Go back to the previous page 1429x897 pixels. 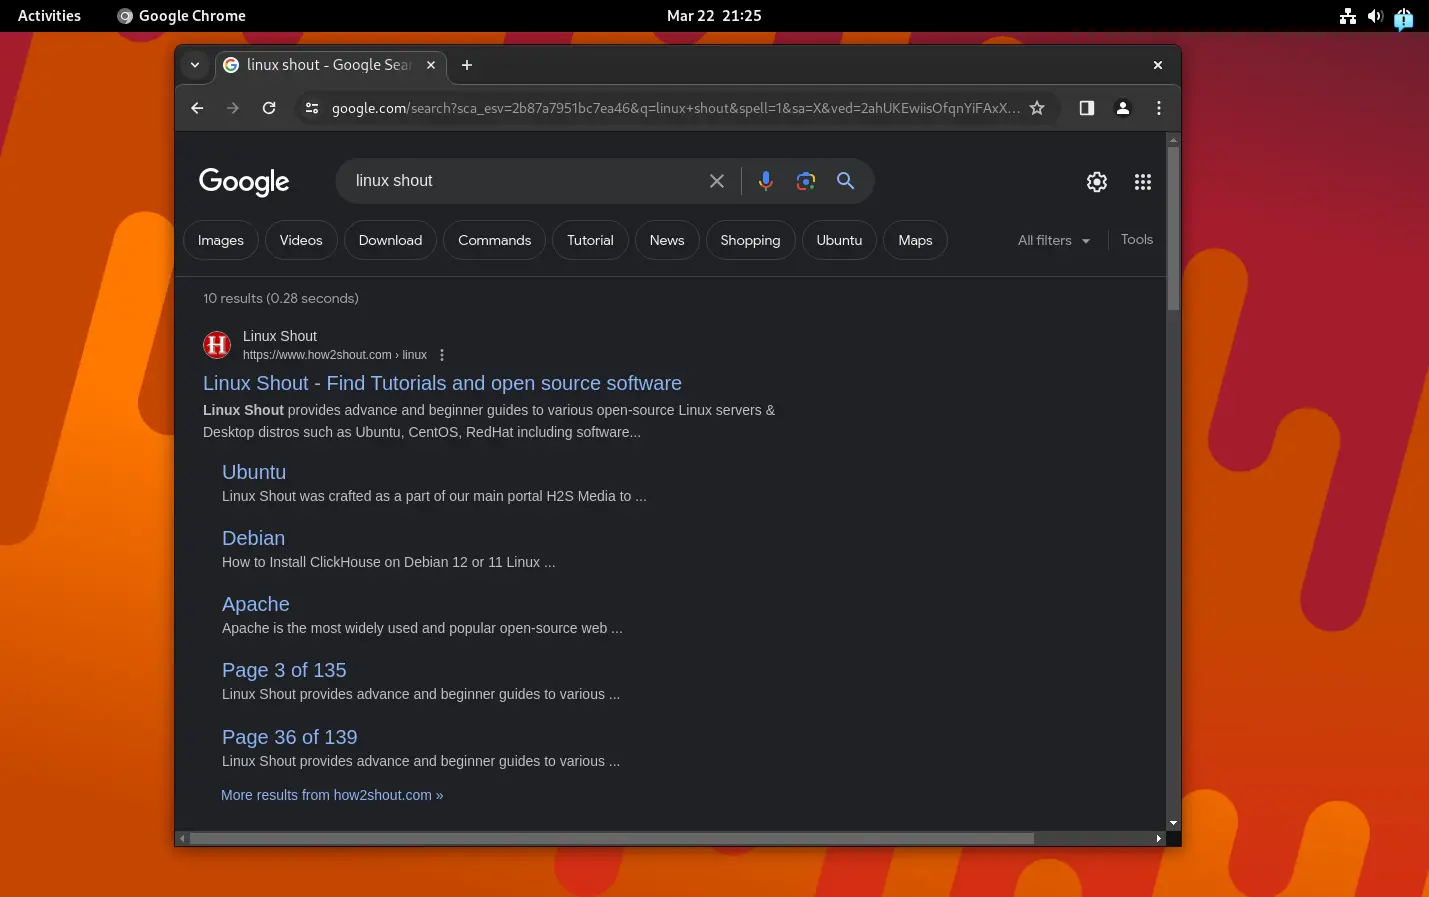(197, 108)
